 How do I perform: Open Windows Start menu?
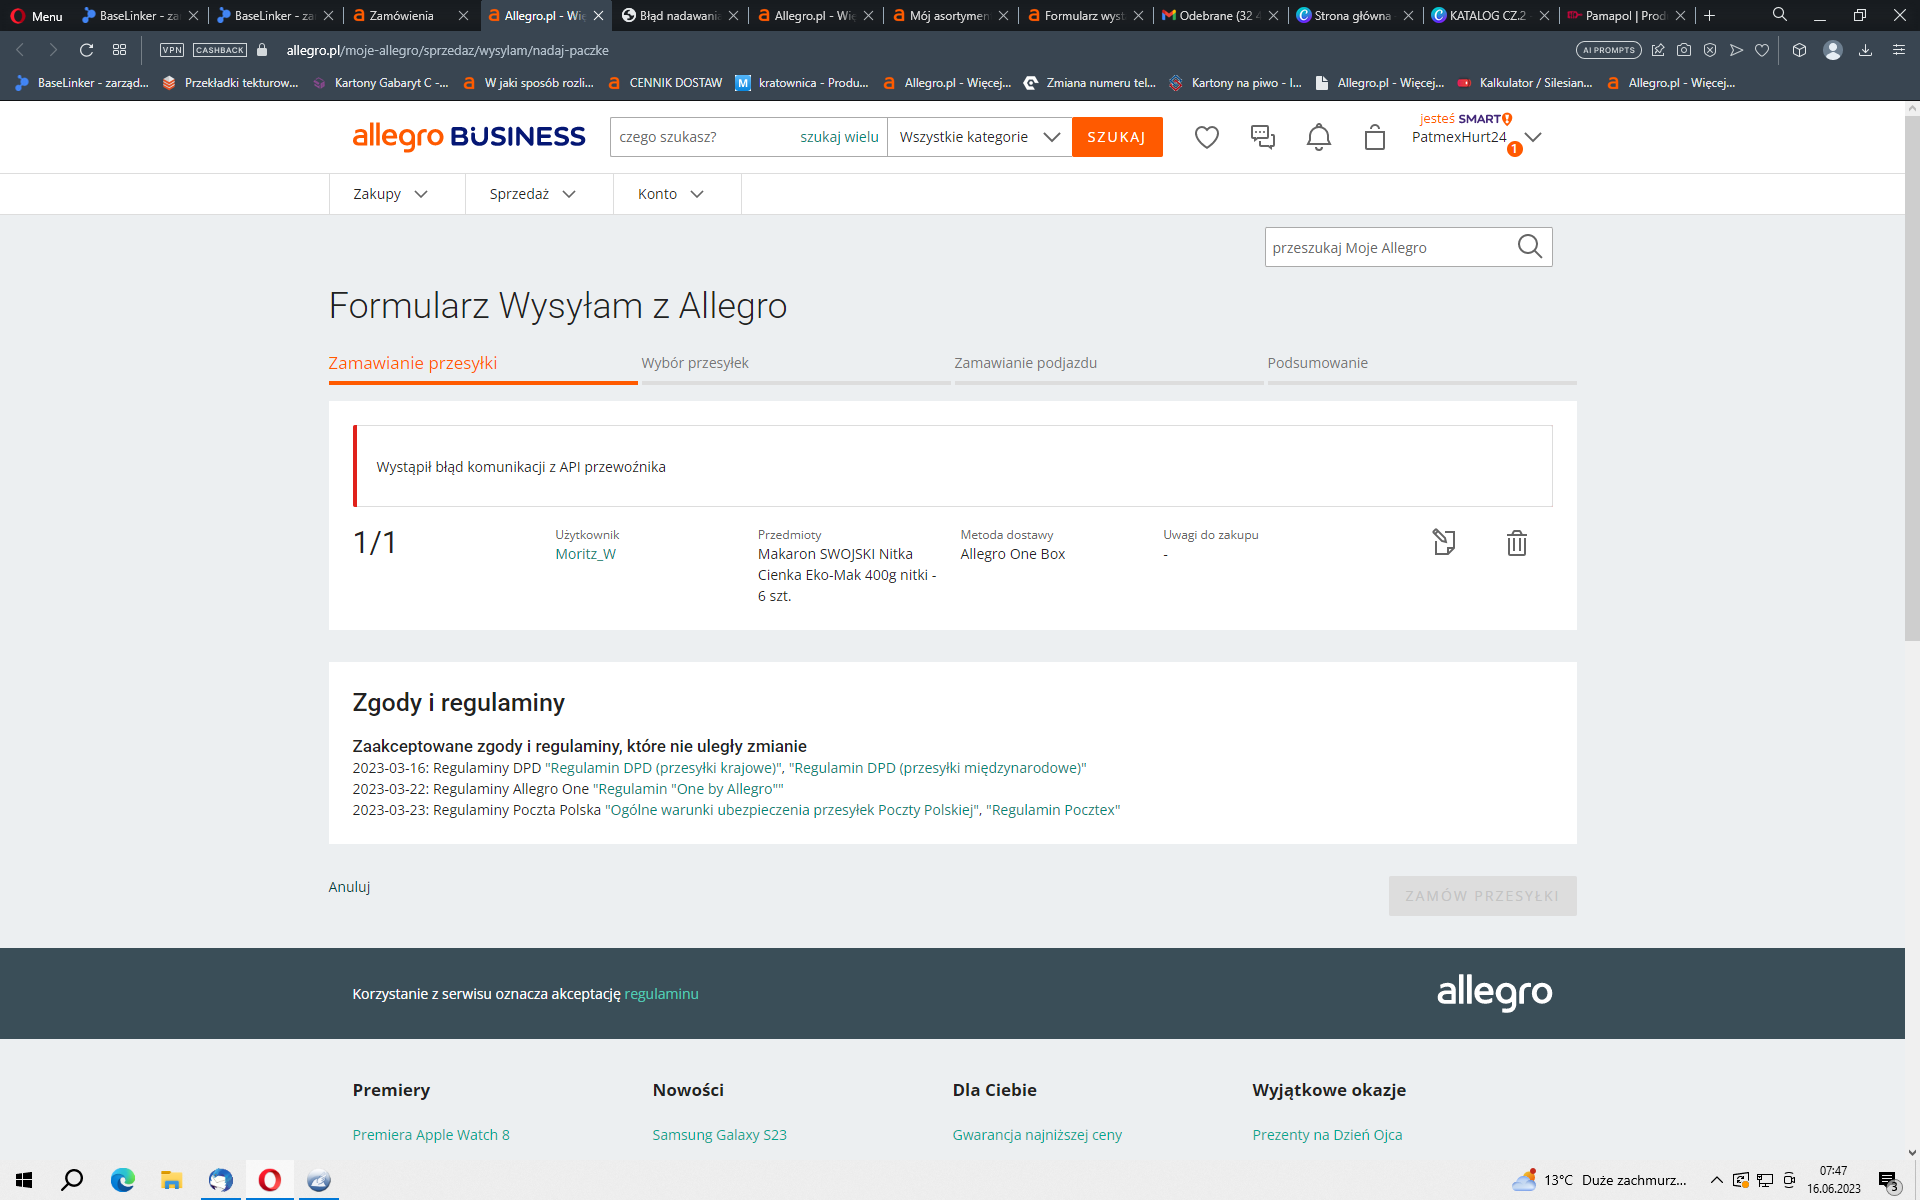(24, 1180)
